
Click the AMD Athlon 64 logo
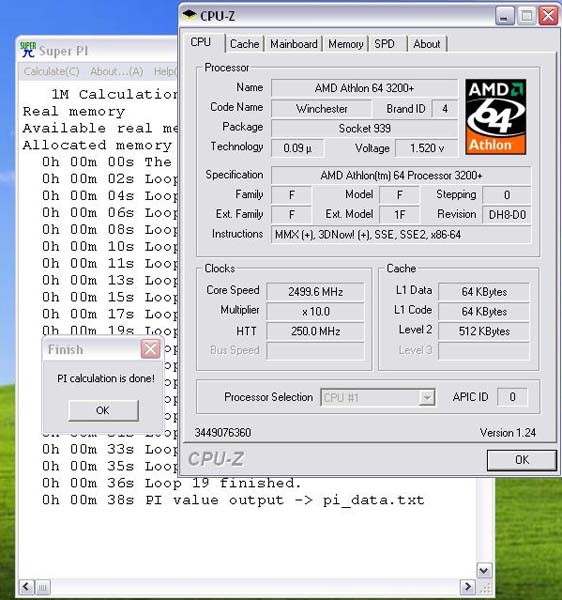pyautogui.click(x=495, y=117)
